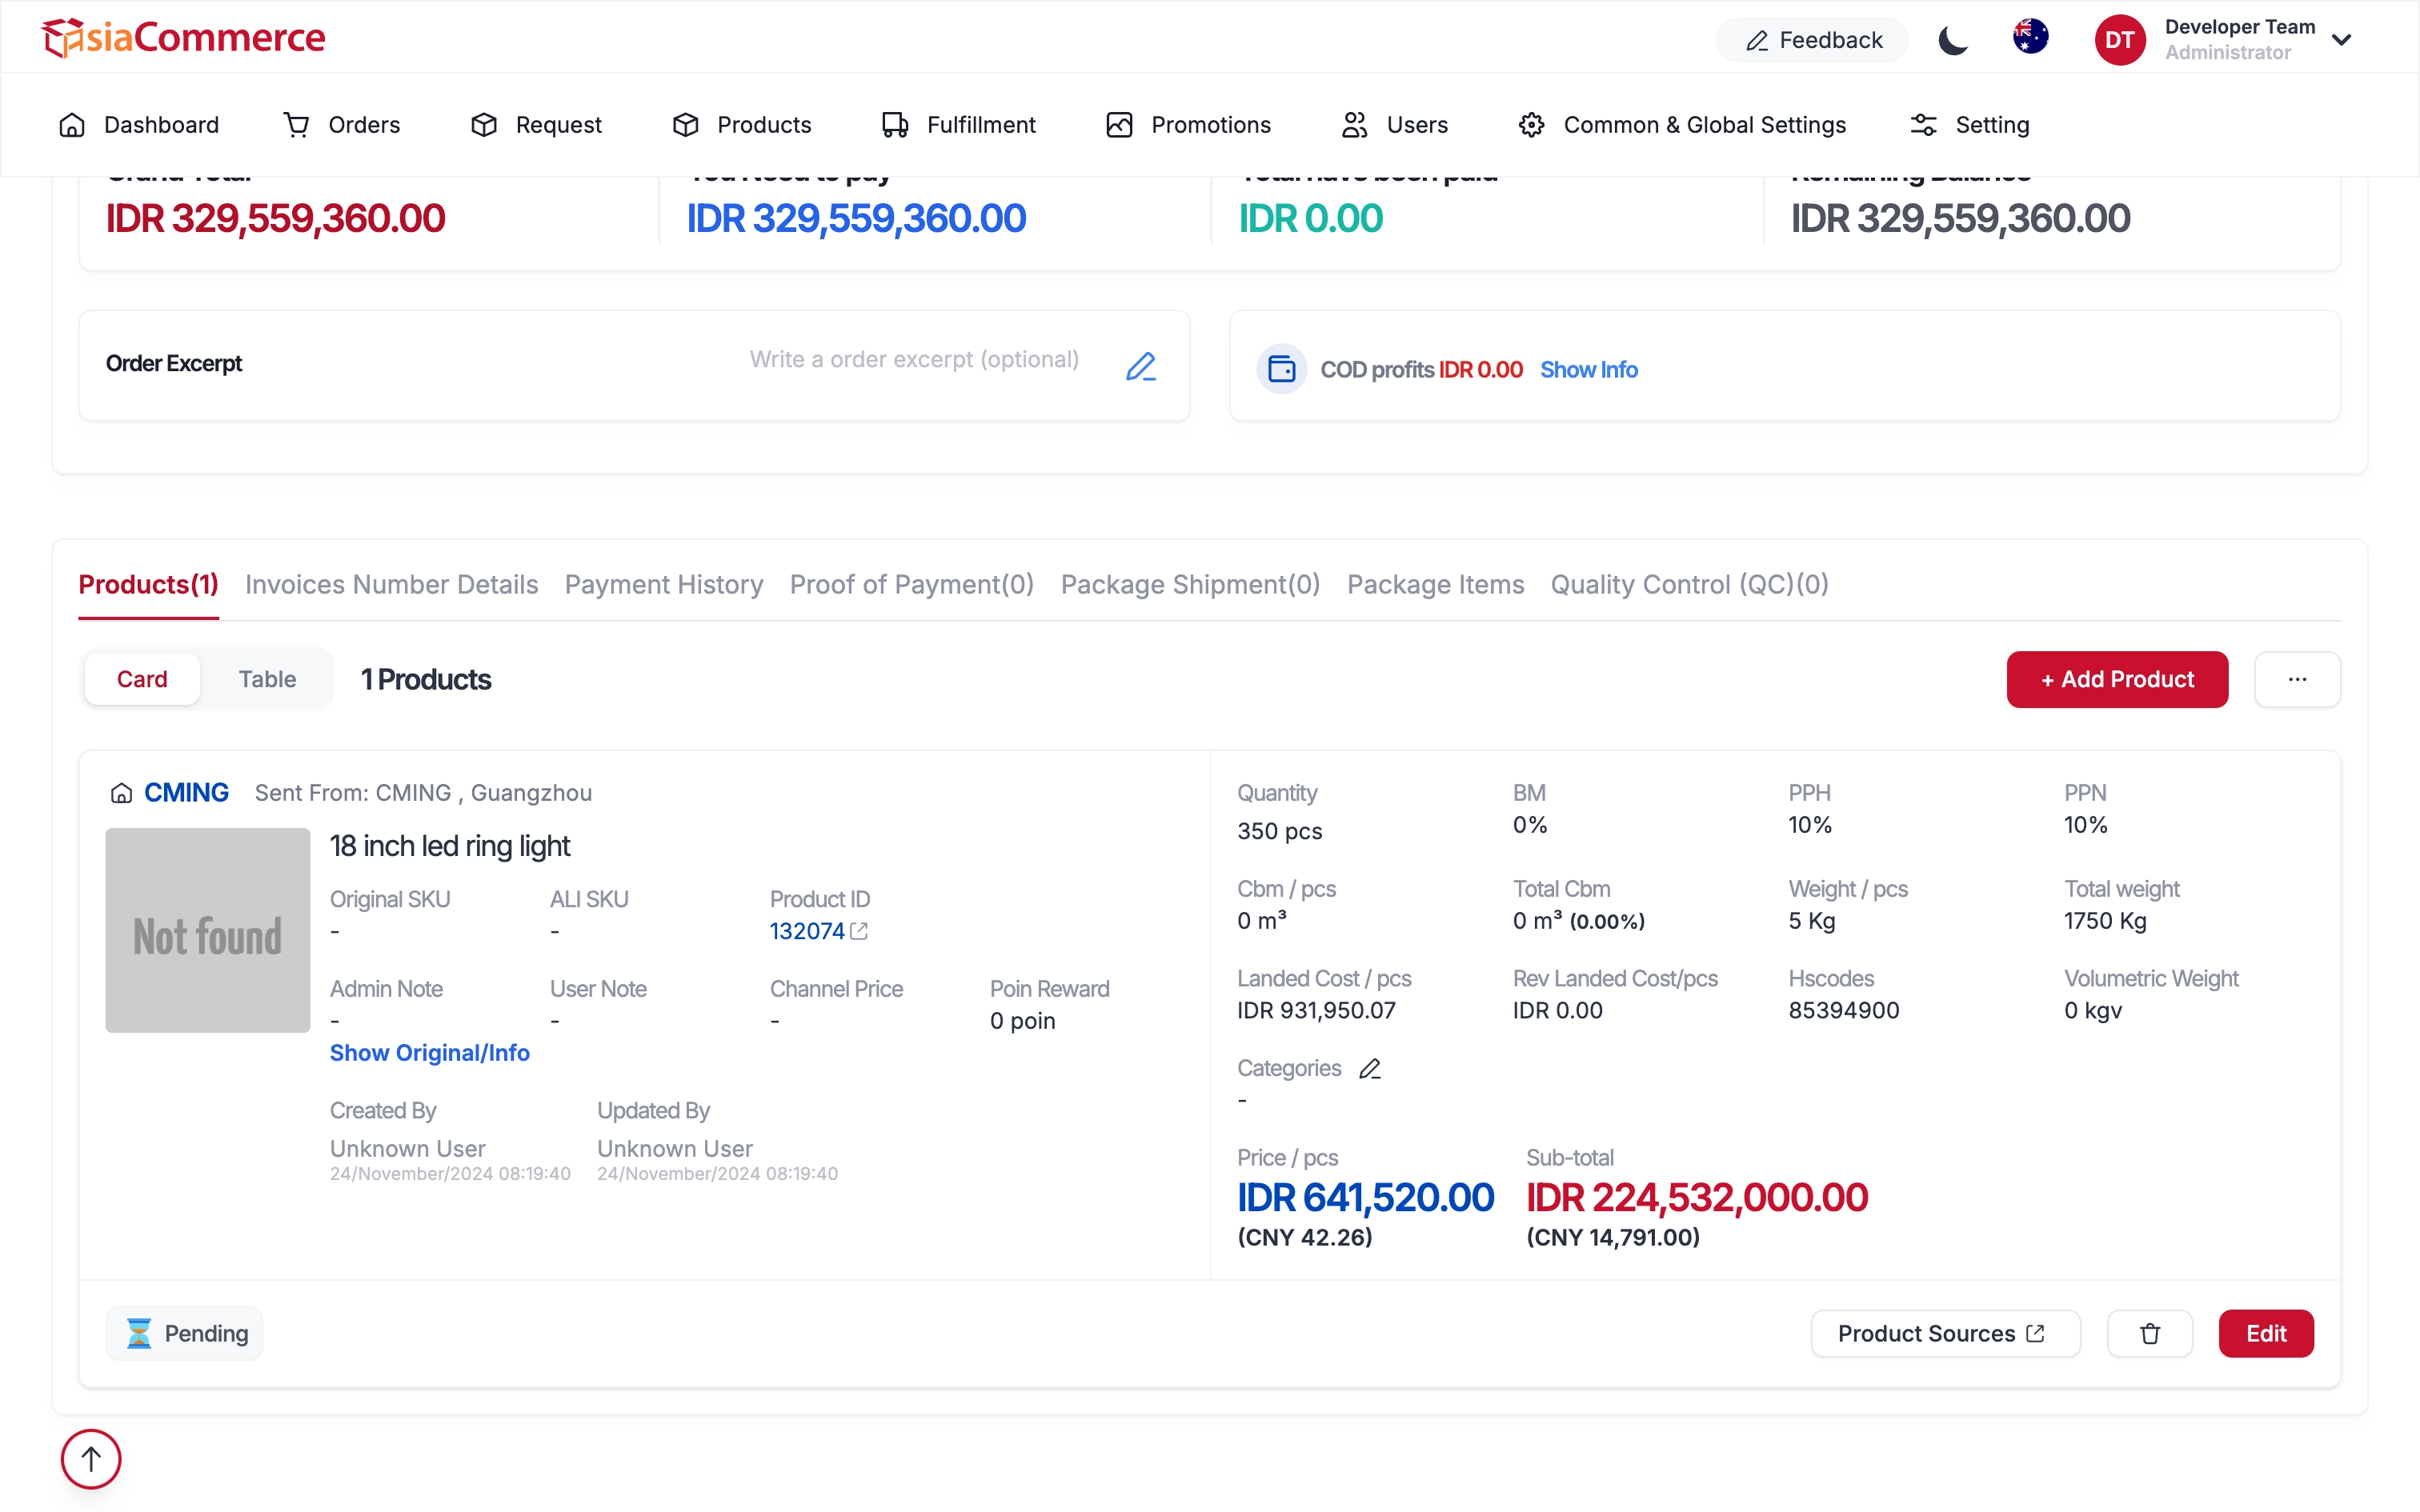Viewport: 2420px width, 1512px height.
Task: Click the COD profits wallet icon
Action: [x=1281, y=369]
